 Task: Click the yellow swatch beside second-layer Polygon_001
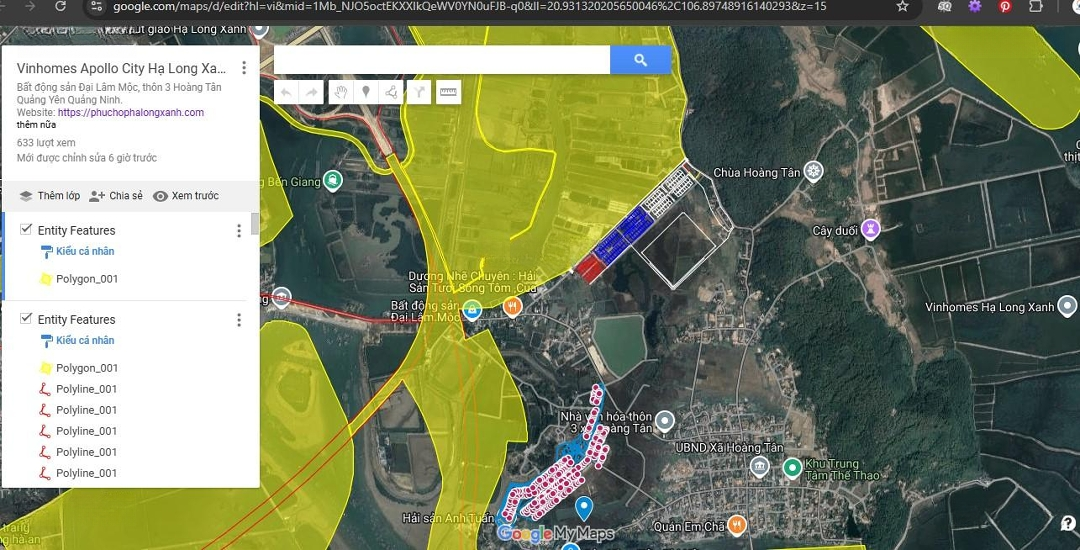pos(45,368)
